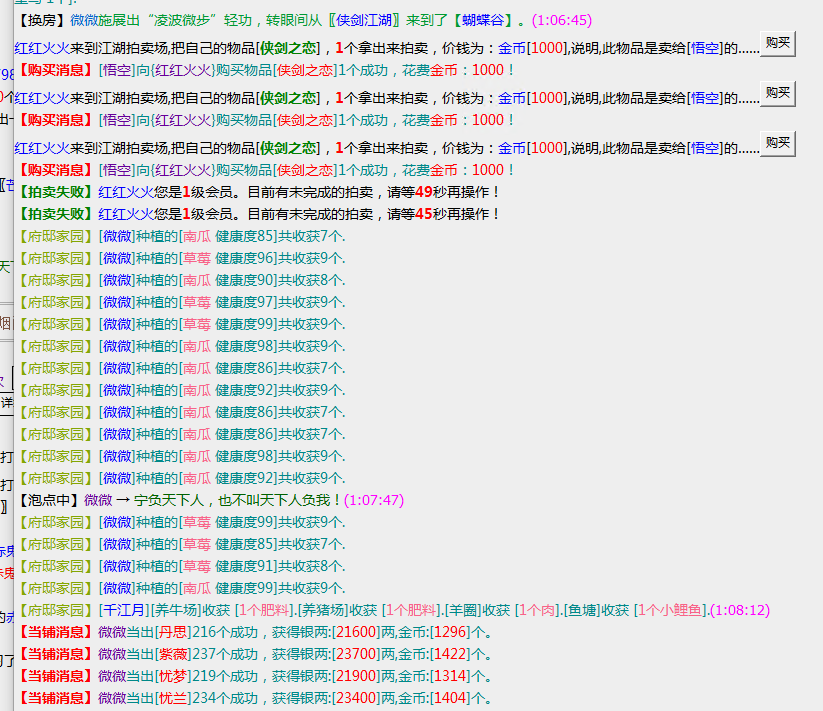823x711 pixels.
Task: Click the 紫薇 item in pawnshop message
Action: (172, 654)
